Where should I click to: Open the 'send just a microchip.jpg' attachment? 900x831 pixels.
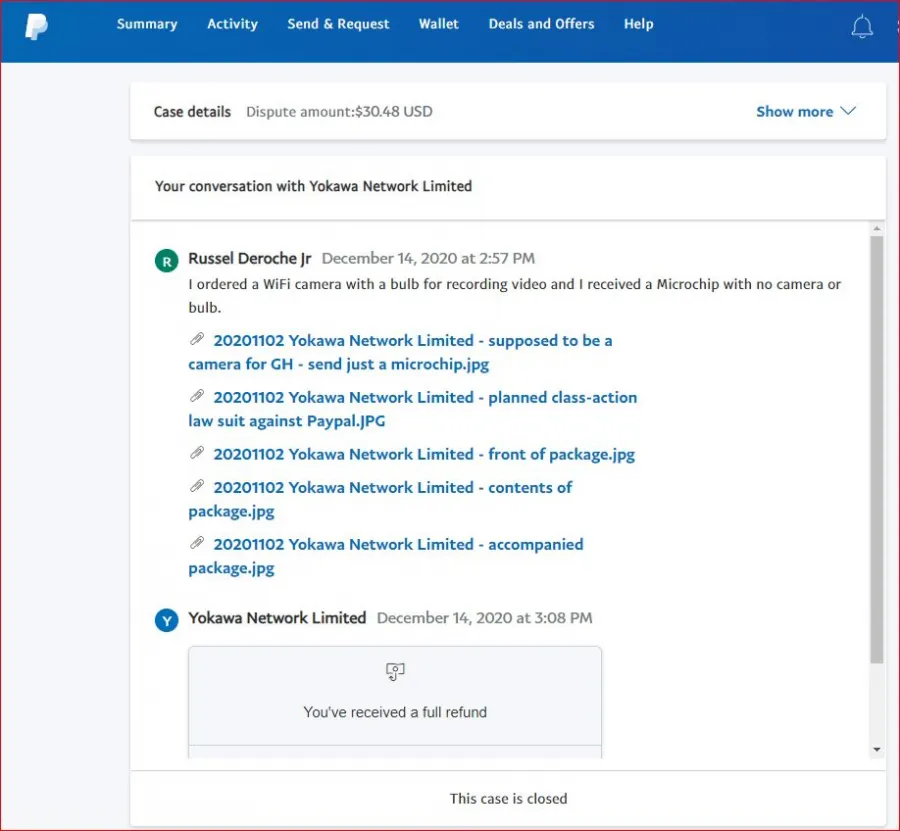[401, 352]
